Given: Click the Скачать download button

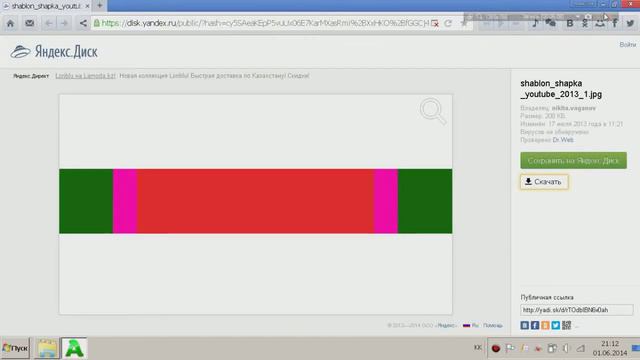Looking at the screenshot, I should (x=544, y=182).
